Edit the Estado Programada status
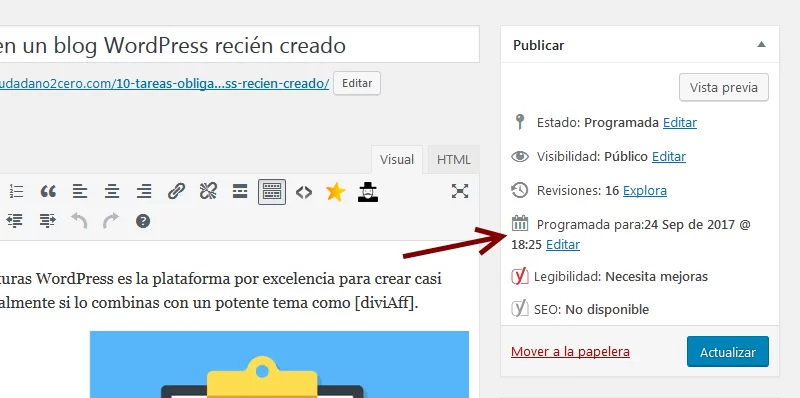 coord(680,122)
